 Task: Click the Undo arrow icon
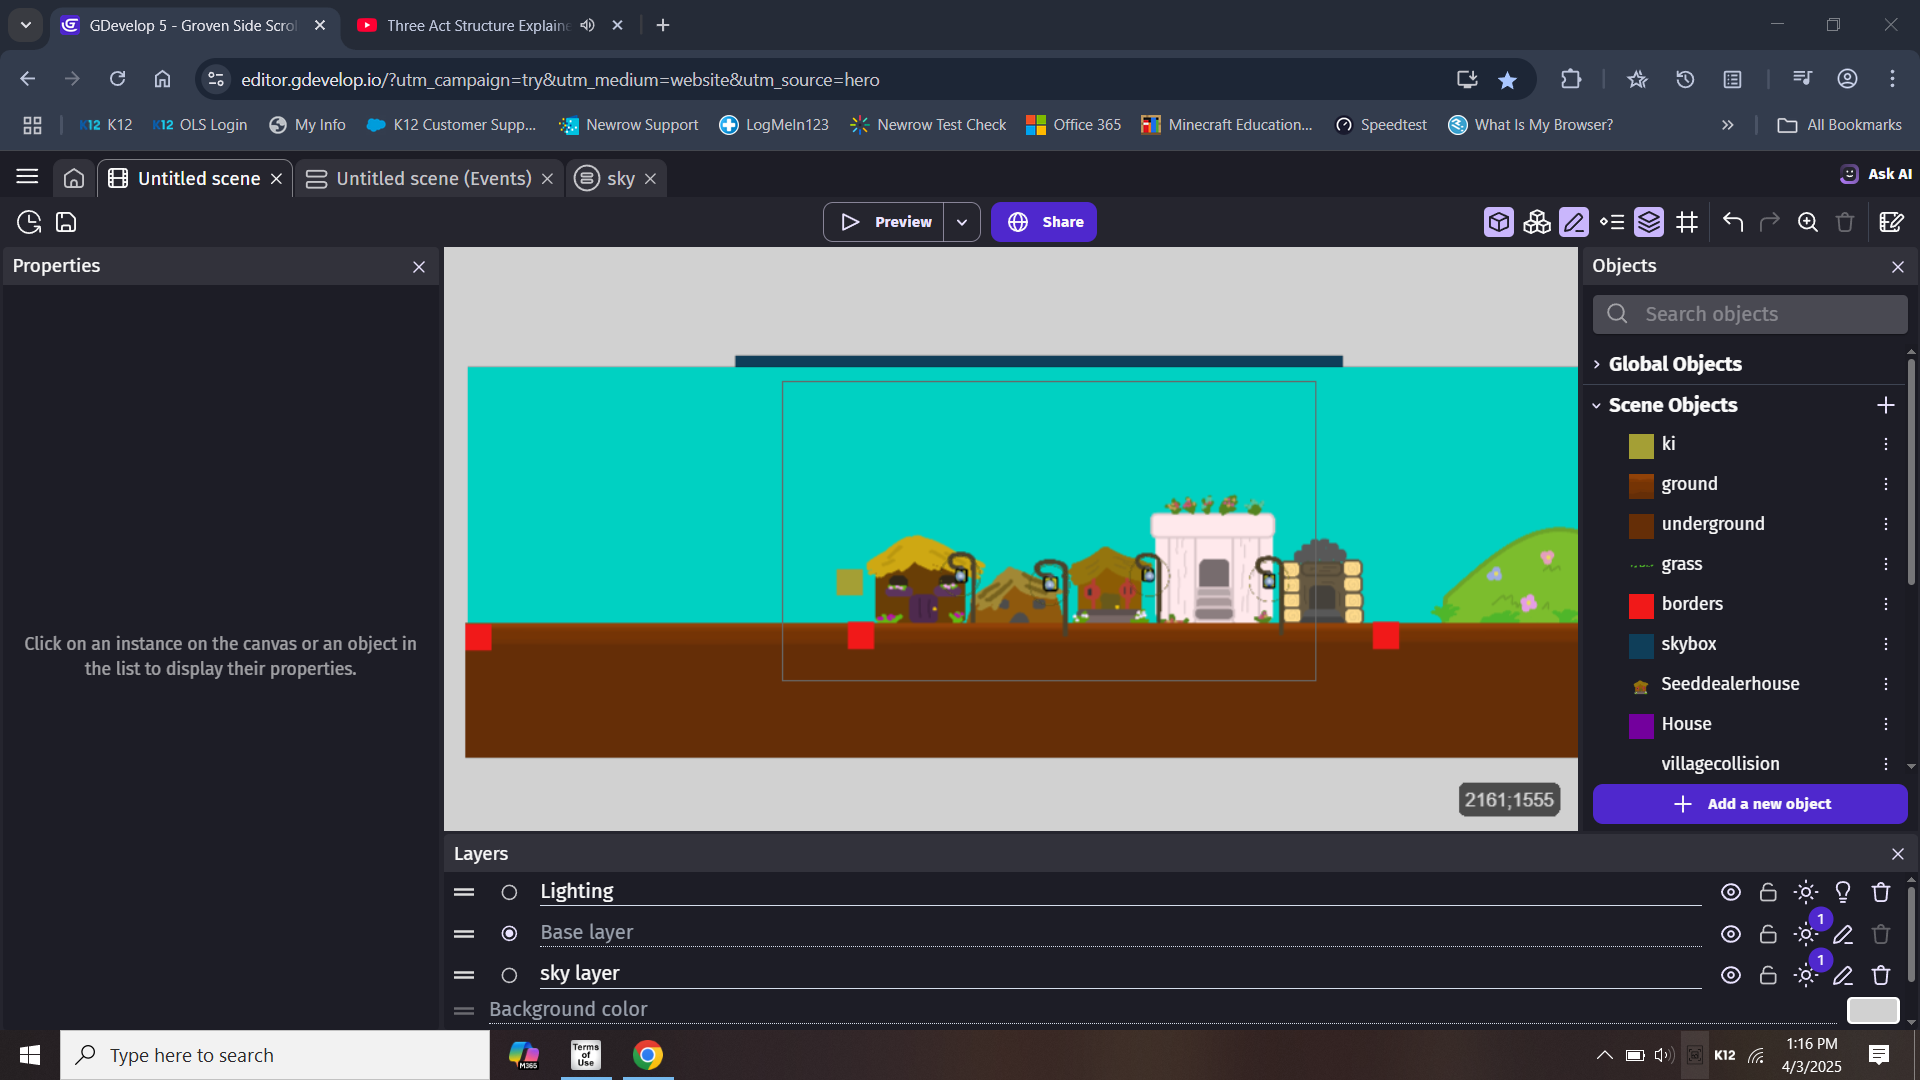click(1733, 222)
